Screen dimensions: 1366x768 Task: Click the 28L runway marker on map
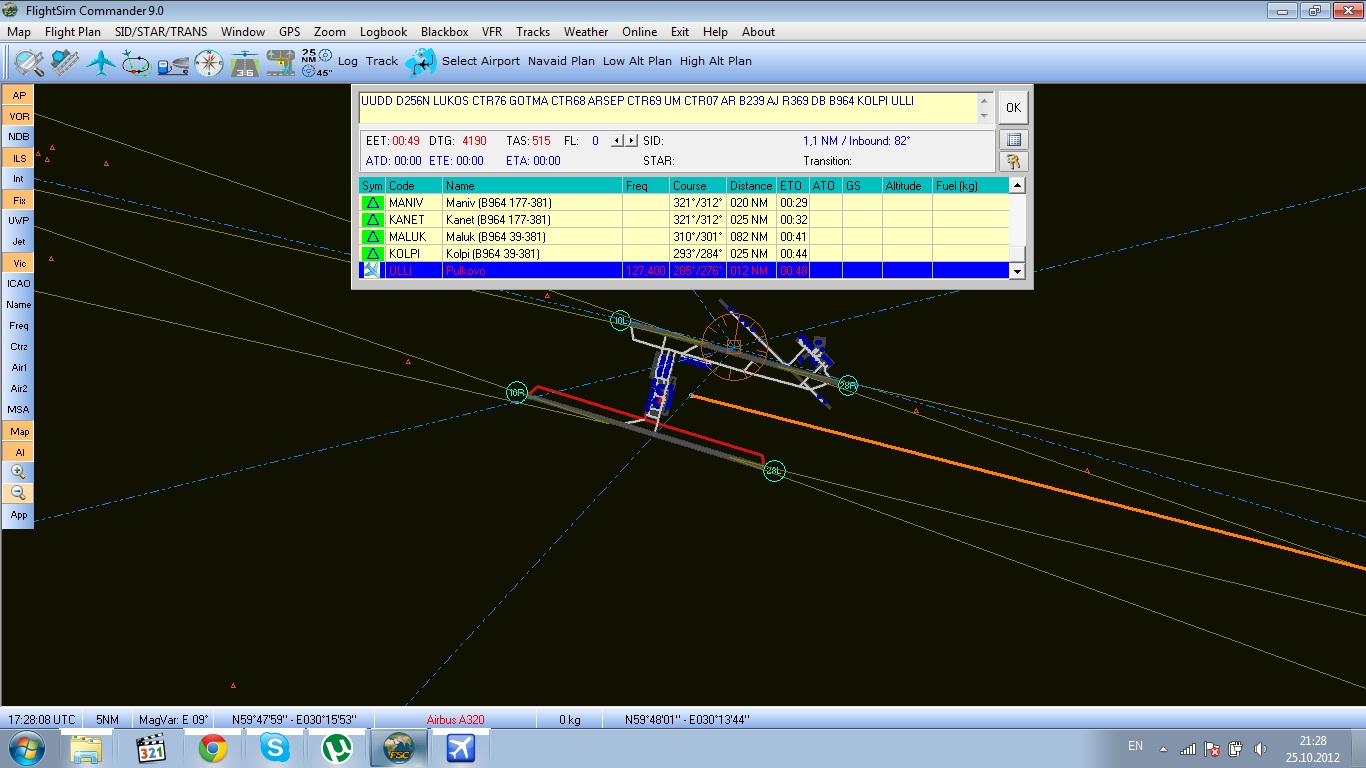tap(774, 471)
